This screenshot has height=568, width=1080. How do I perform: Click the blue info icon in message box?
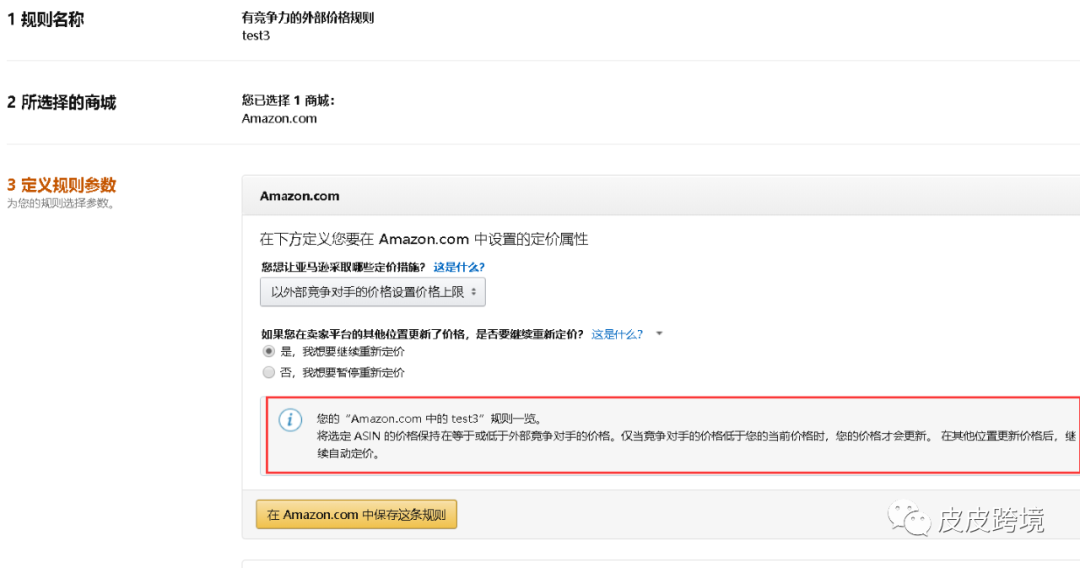pos(290,419)
